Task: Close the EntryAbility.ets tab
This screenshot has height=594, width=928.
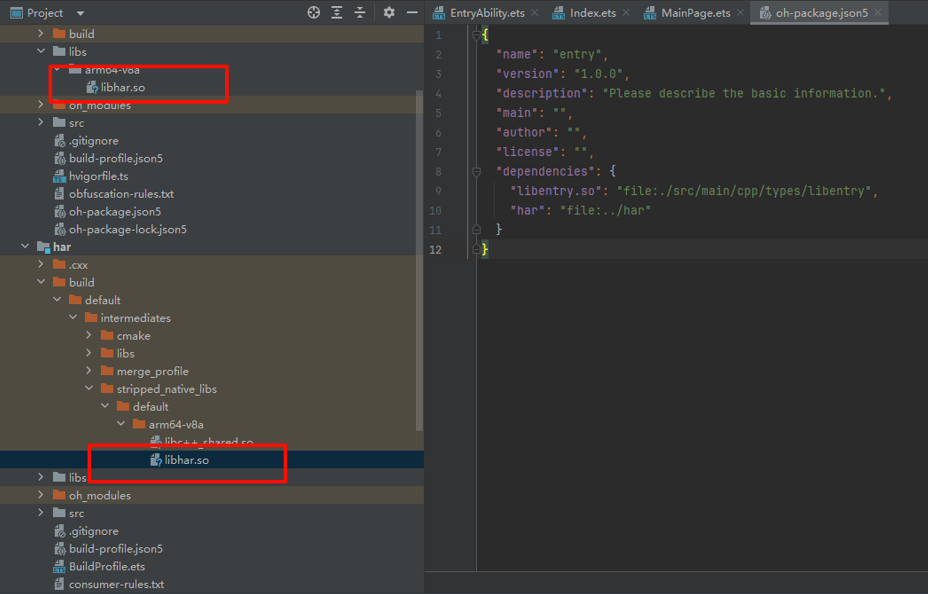Action: [534, 13]
